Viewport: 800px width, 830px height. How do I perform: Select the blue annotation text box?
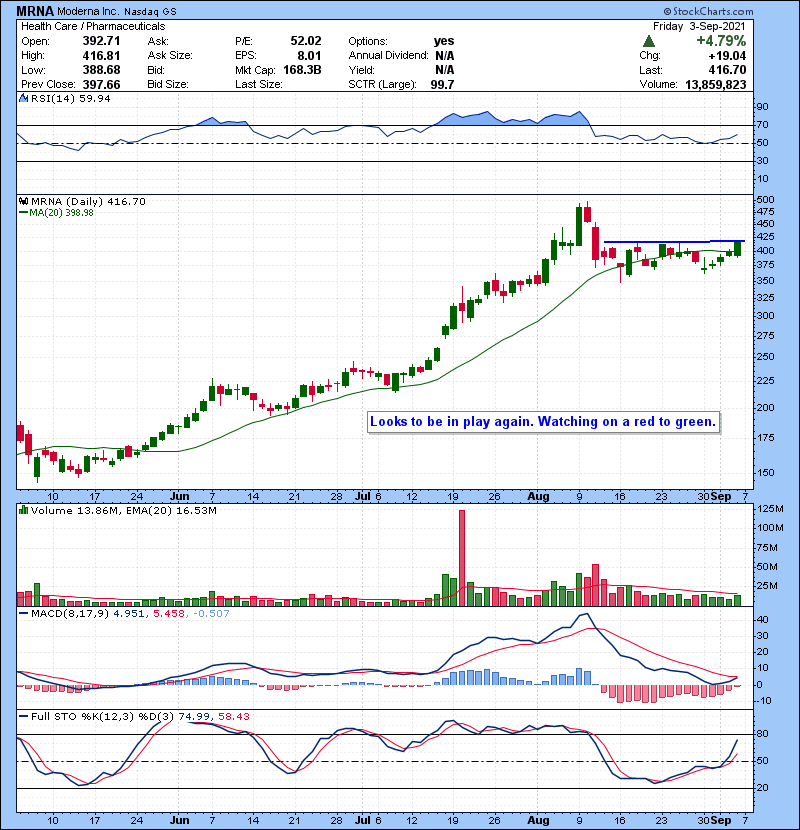[x=543, y=422]
